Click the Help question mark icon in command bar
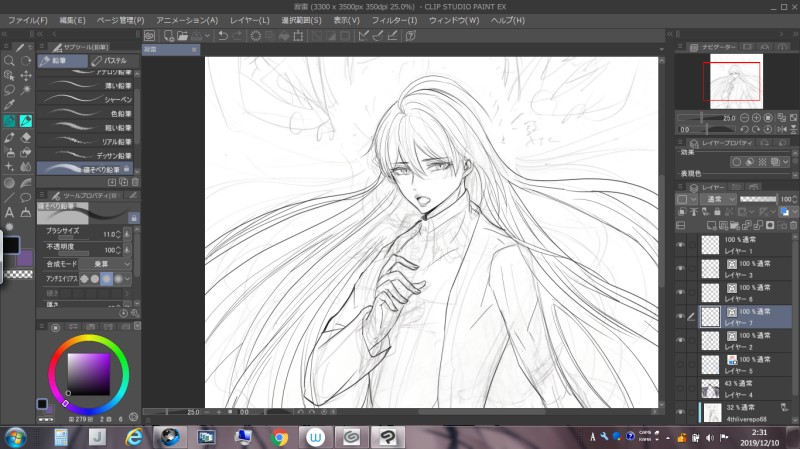This screenshot has width=800, height=449. click(411, 36)
